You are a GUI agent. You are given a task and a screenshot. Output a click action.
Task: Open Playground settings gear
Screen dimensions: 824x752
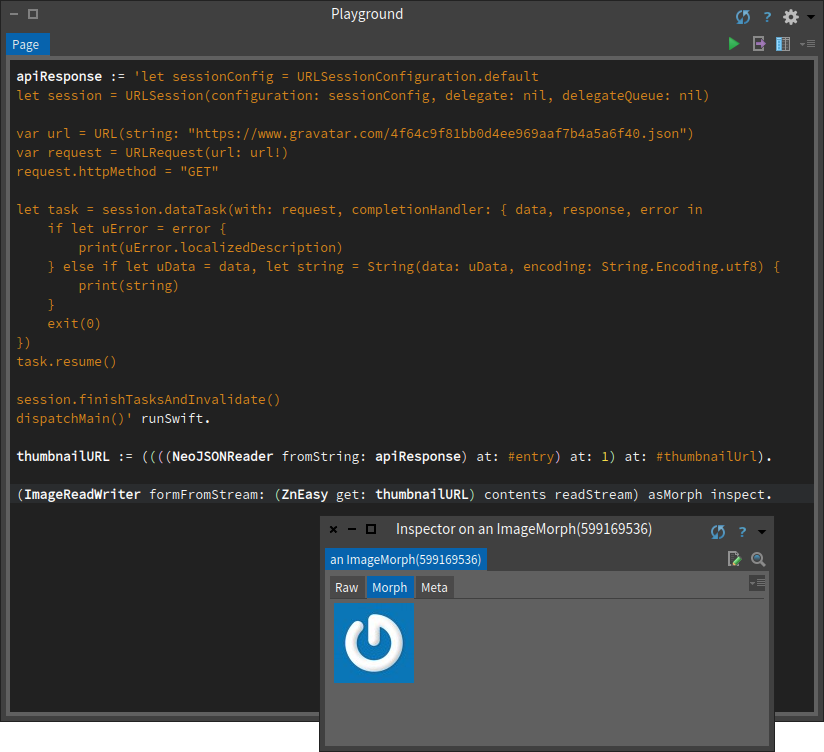(x=791, y=17)
